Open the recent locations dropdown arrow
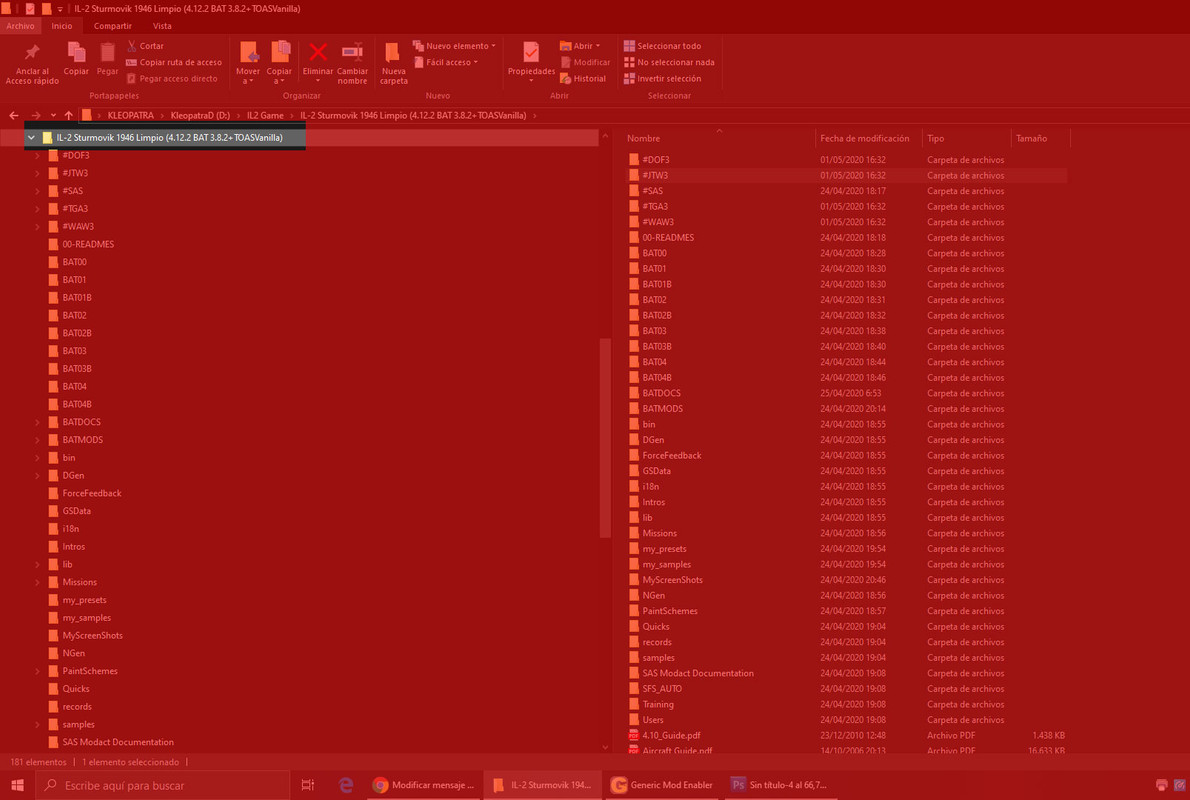The image size is (1190, 800). [53, 115]
